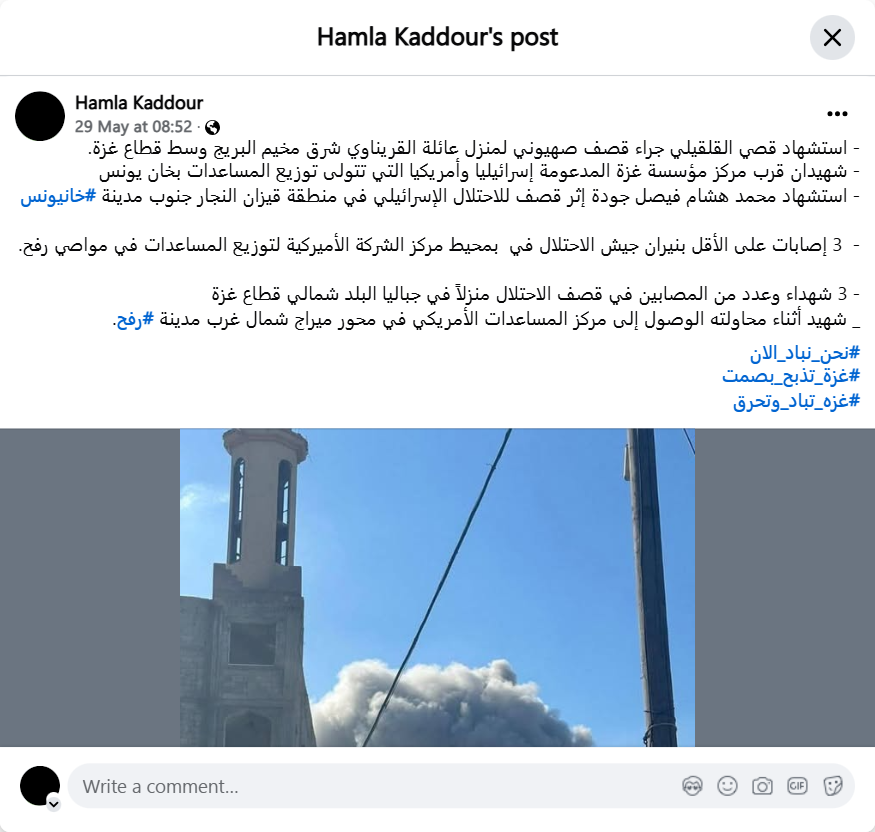The width and height of the screenshot is (875, 832).
Task: Insert an emoji via the smiley icon
Action: (727, 786)
